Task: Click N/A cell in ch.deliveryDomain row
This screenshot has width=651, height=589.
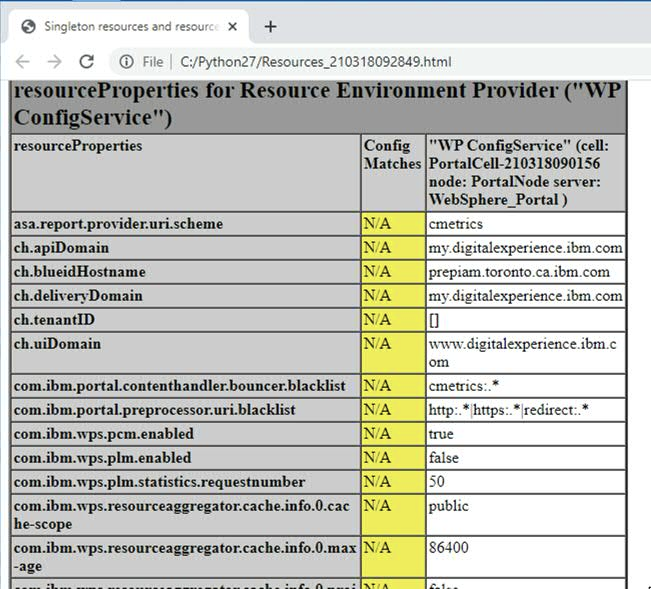Action: (393, 296)
